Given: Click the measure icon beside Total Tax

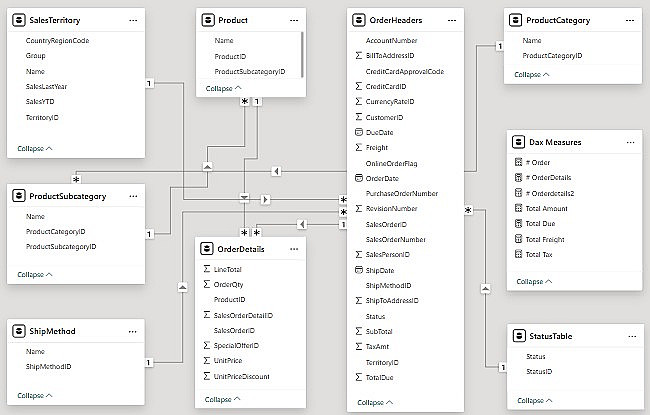Looking at the screenshot, I should tap(517, 254).
